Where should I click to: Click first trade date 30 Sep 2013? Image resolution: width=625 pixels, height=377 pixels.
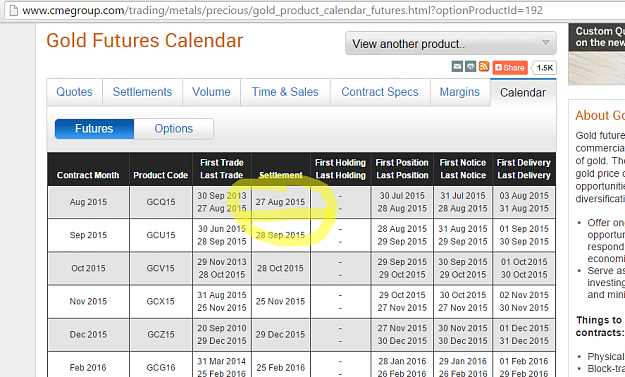click(222, 196)
